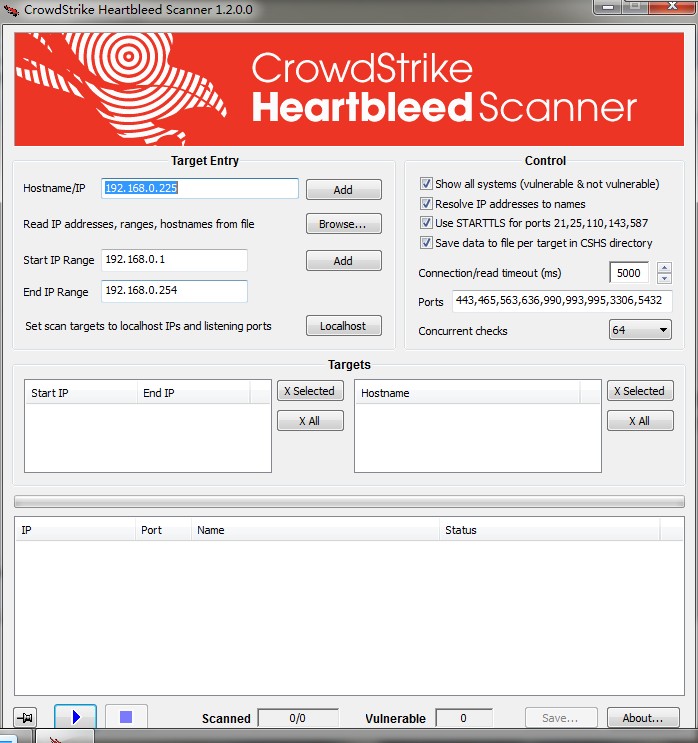Sort targets by End IP column header

pos(194,393)
